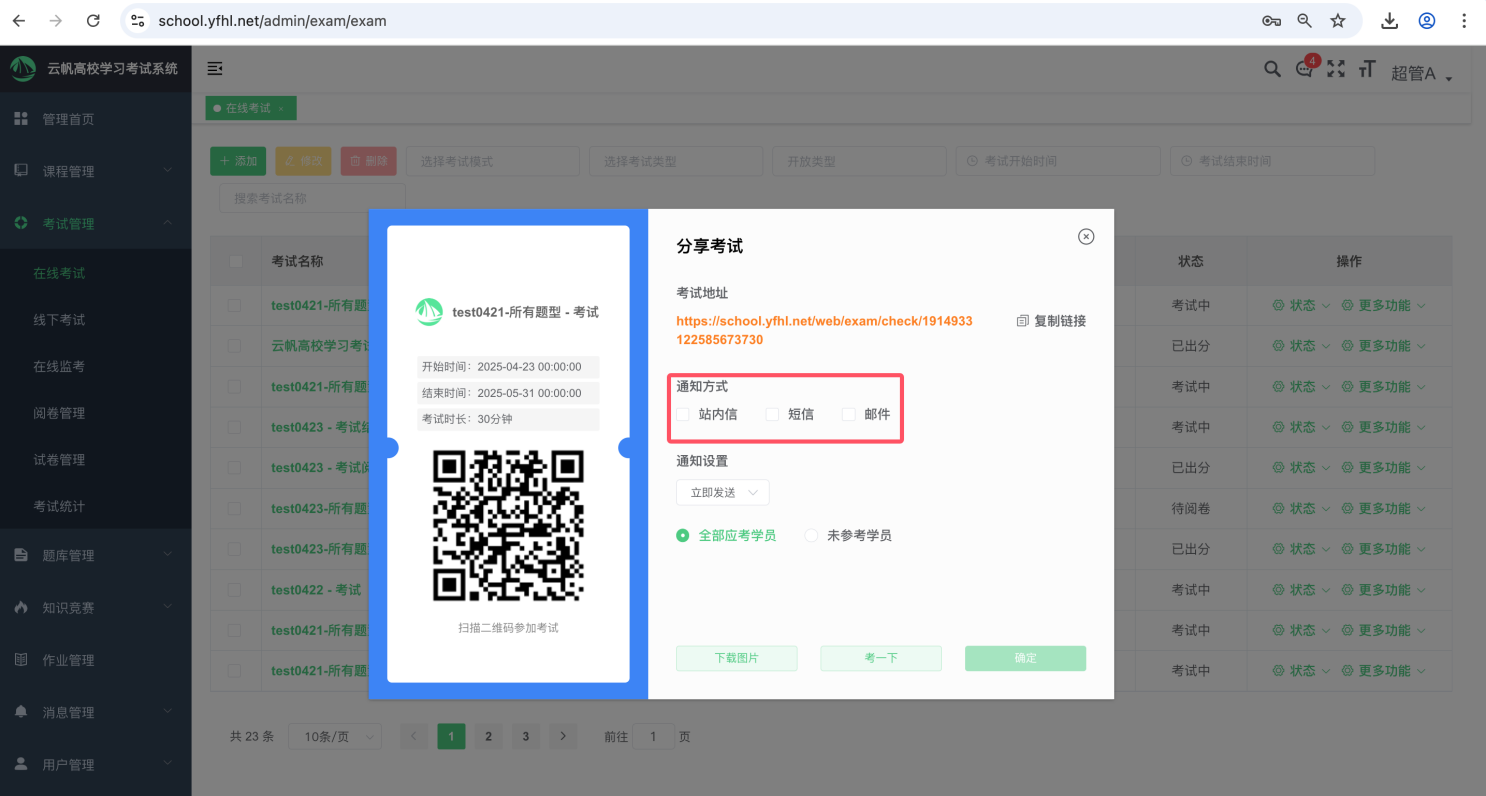Screen dimensions: 1486x796
Task: Click the 云帆 logo in sidebar header
Action: point(23,69)
